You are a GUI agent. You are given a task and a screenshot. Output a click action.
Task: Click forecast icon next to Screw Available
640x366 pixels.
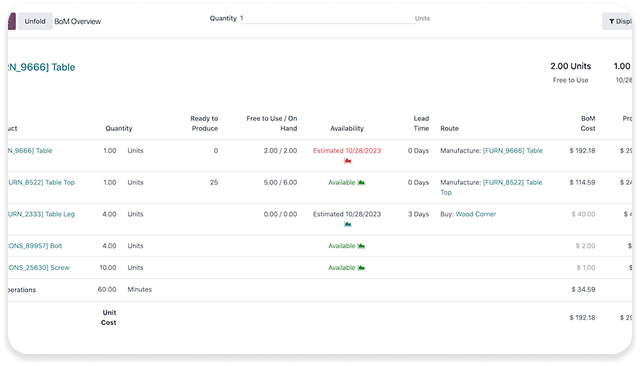361,268
